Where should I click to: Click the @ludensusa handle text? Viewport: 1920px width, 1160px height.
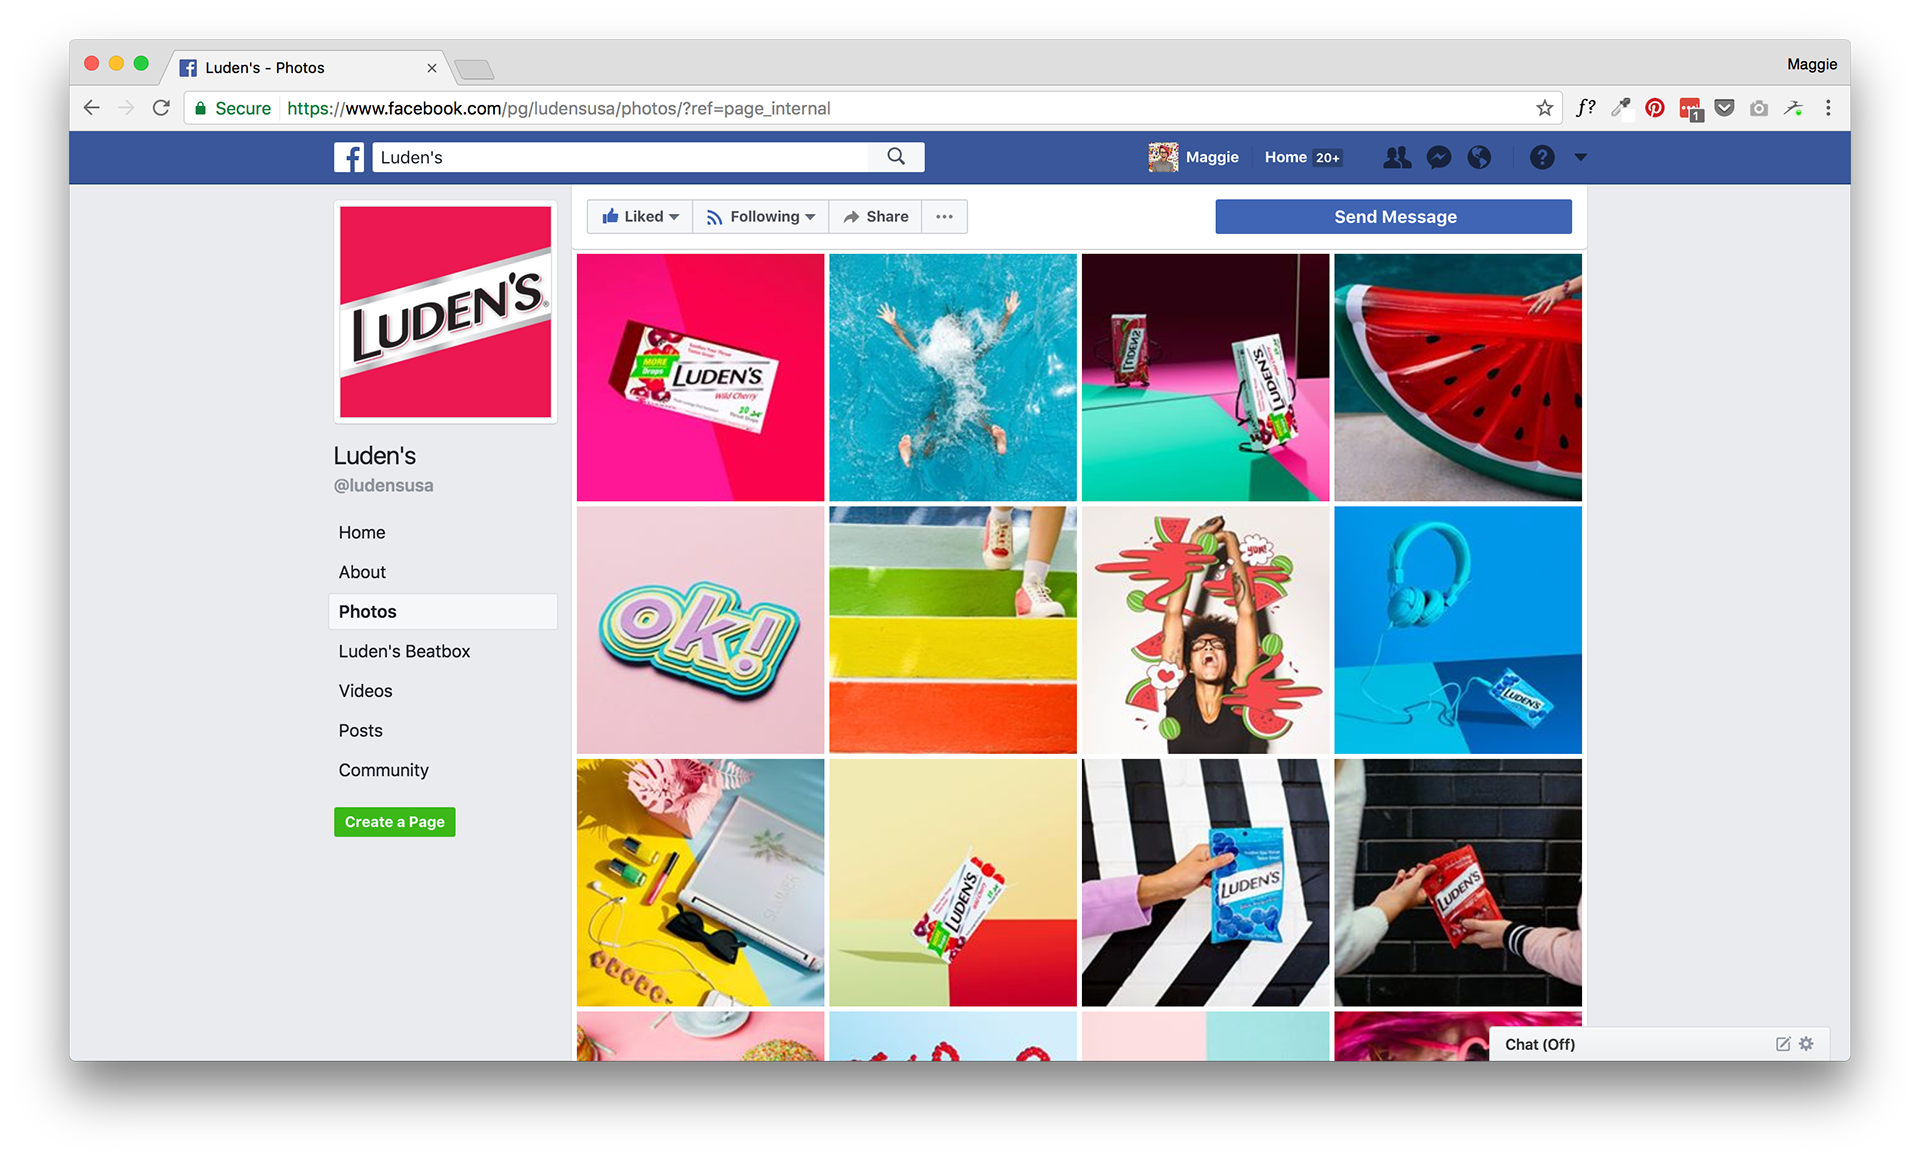tap(384, 485)
